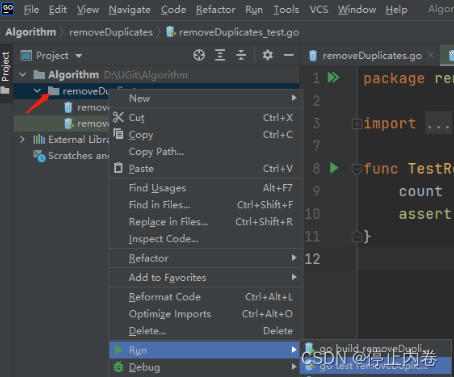Screen dimensions: 454x377
Task: Open the Refactor menu in menu bar
Action: point(216,10)
